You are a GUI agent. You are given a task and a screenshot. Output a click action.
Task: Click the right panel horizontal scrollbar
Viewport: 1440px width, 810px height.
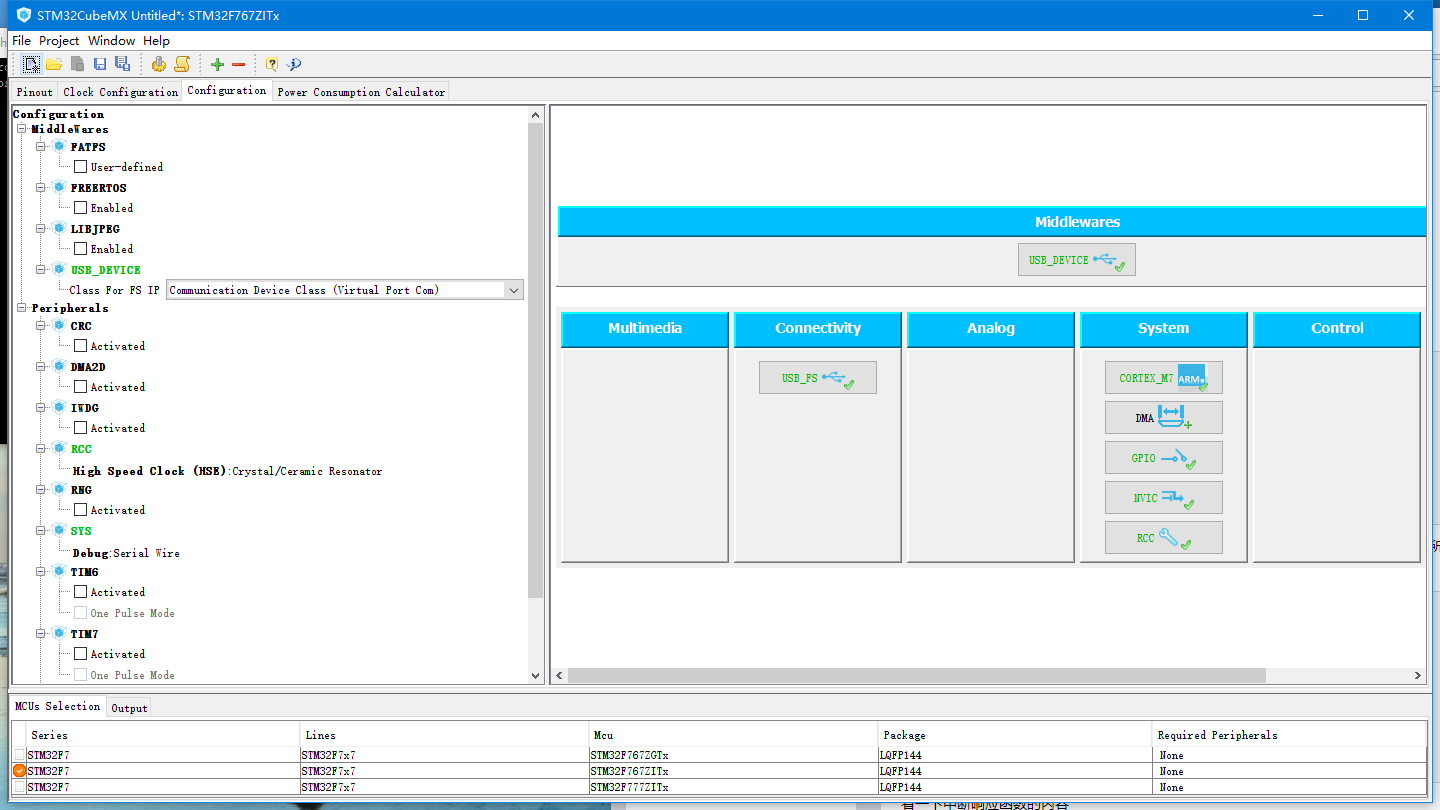point(917,676)
